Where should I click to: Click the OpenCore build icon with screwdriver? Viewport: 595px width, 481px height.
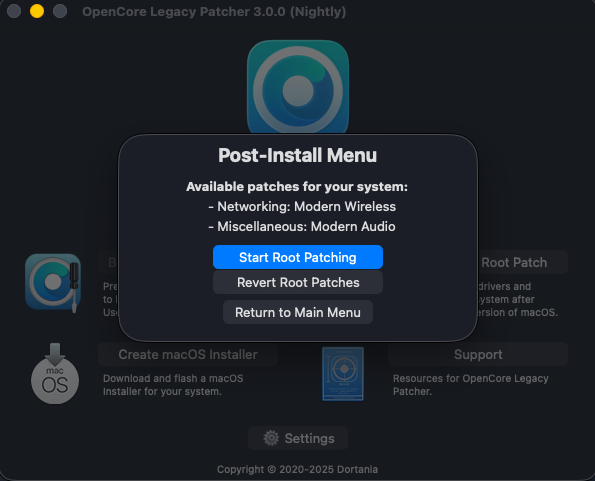53,283
